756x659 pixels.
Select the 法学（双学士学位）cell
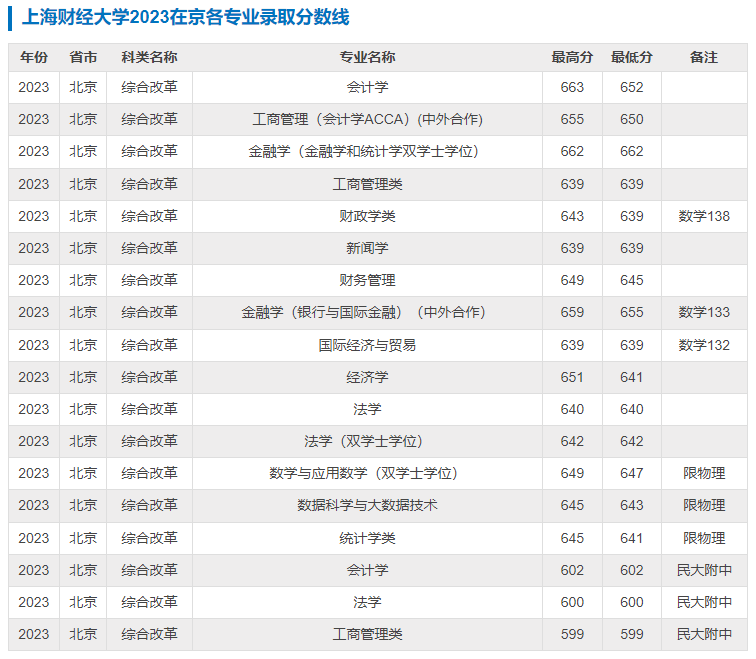[x=367, y=441]
